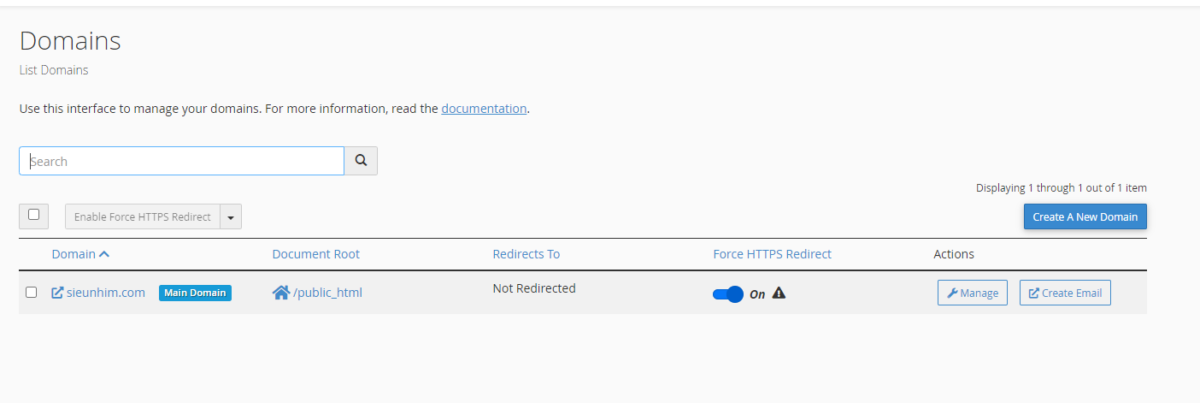The width and height of the screenshot is (1200, 403).
Task: Sort by Force HTTPS Redirect header
Action: pyautogui.click(x=772, y=254)
